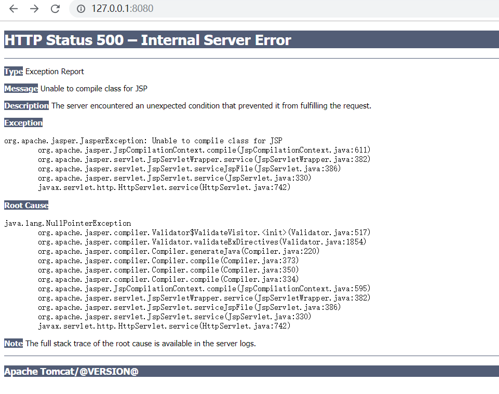Click the description sentence about unexpected condition

point(211,106)
